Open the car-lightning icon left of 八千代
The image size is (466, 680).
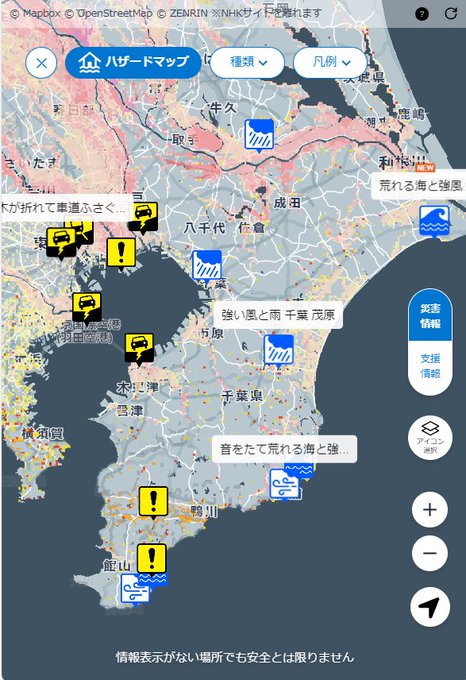coord(143,218)
